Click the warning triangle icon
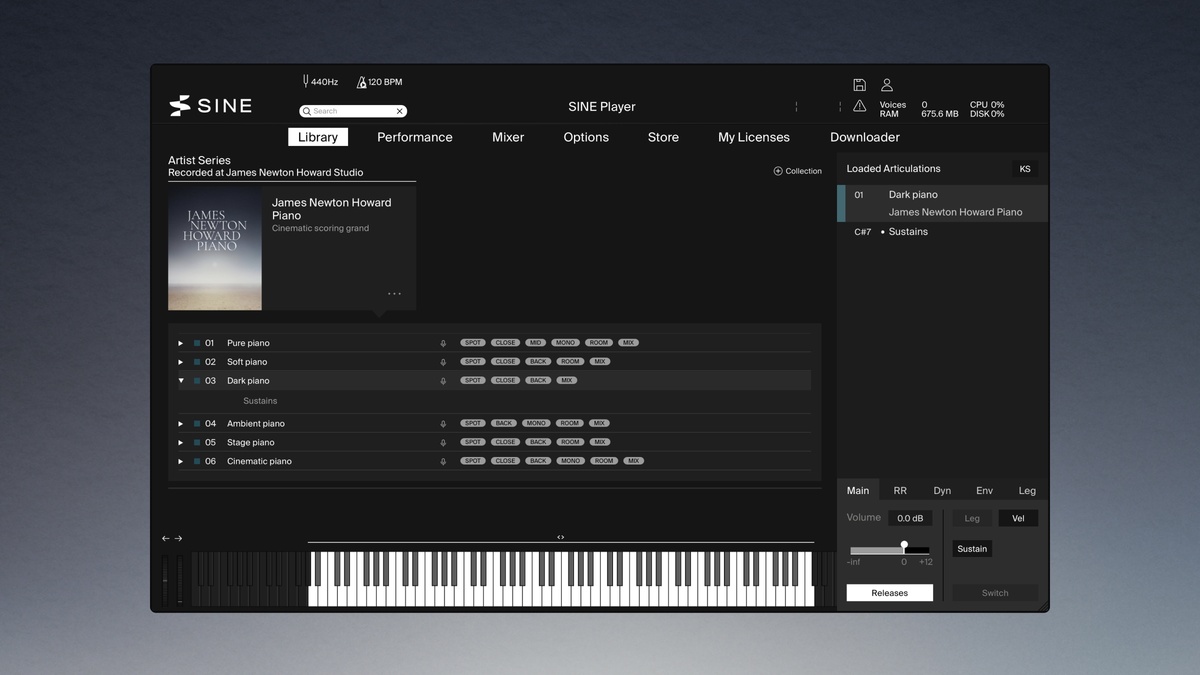This screenshot has width=1200, height=675. (859, 106)
